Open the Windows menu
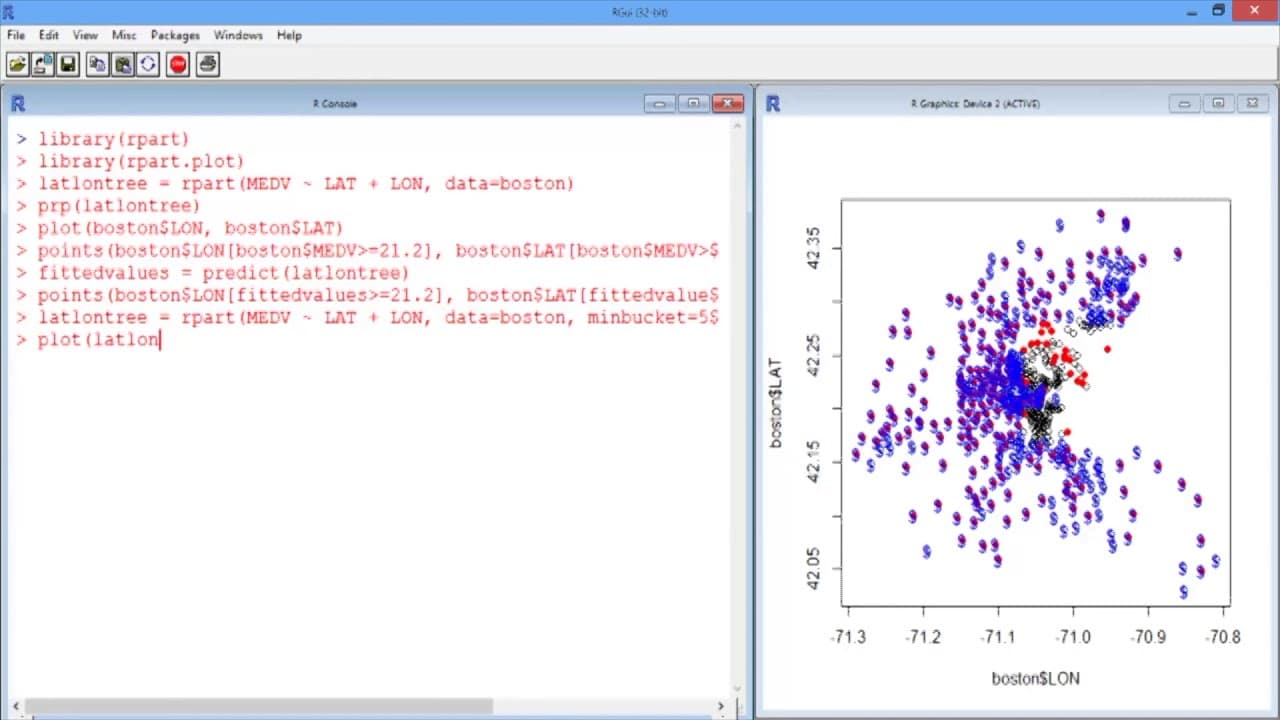Image resolution: width=1280 pixels, height=720 pixels. (x=238, y=35)
